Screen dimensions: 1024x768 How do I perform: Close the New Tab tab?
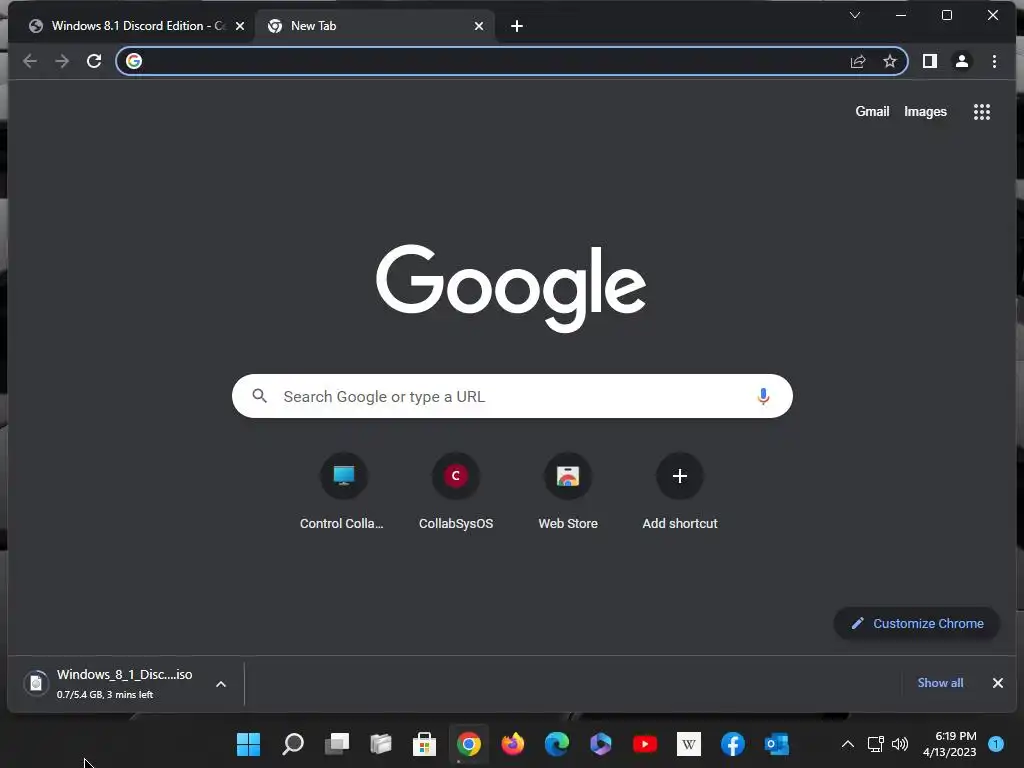pos(479,26)
